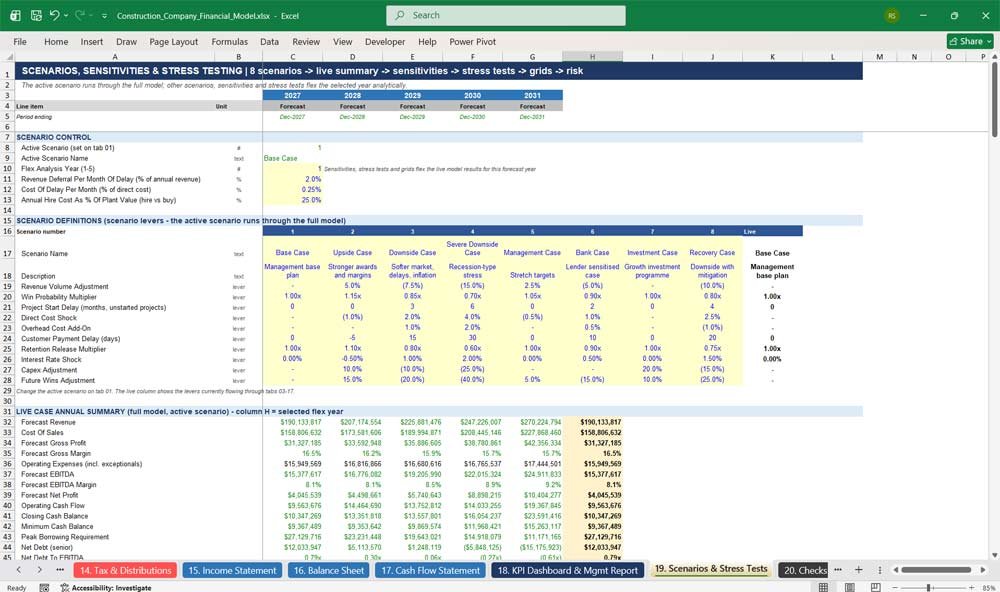Click the left sheet tabs ellipsis
Viewport: 1000px width, 592px height.
(x=60, y=570)
